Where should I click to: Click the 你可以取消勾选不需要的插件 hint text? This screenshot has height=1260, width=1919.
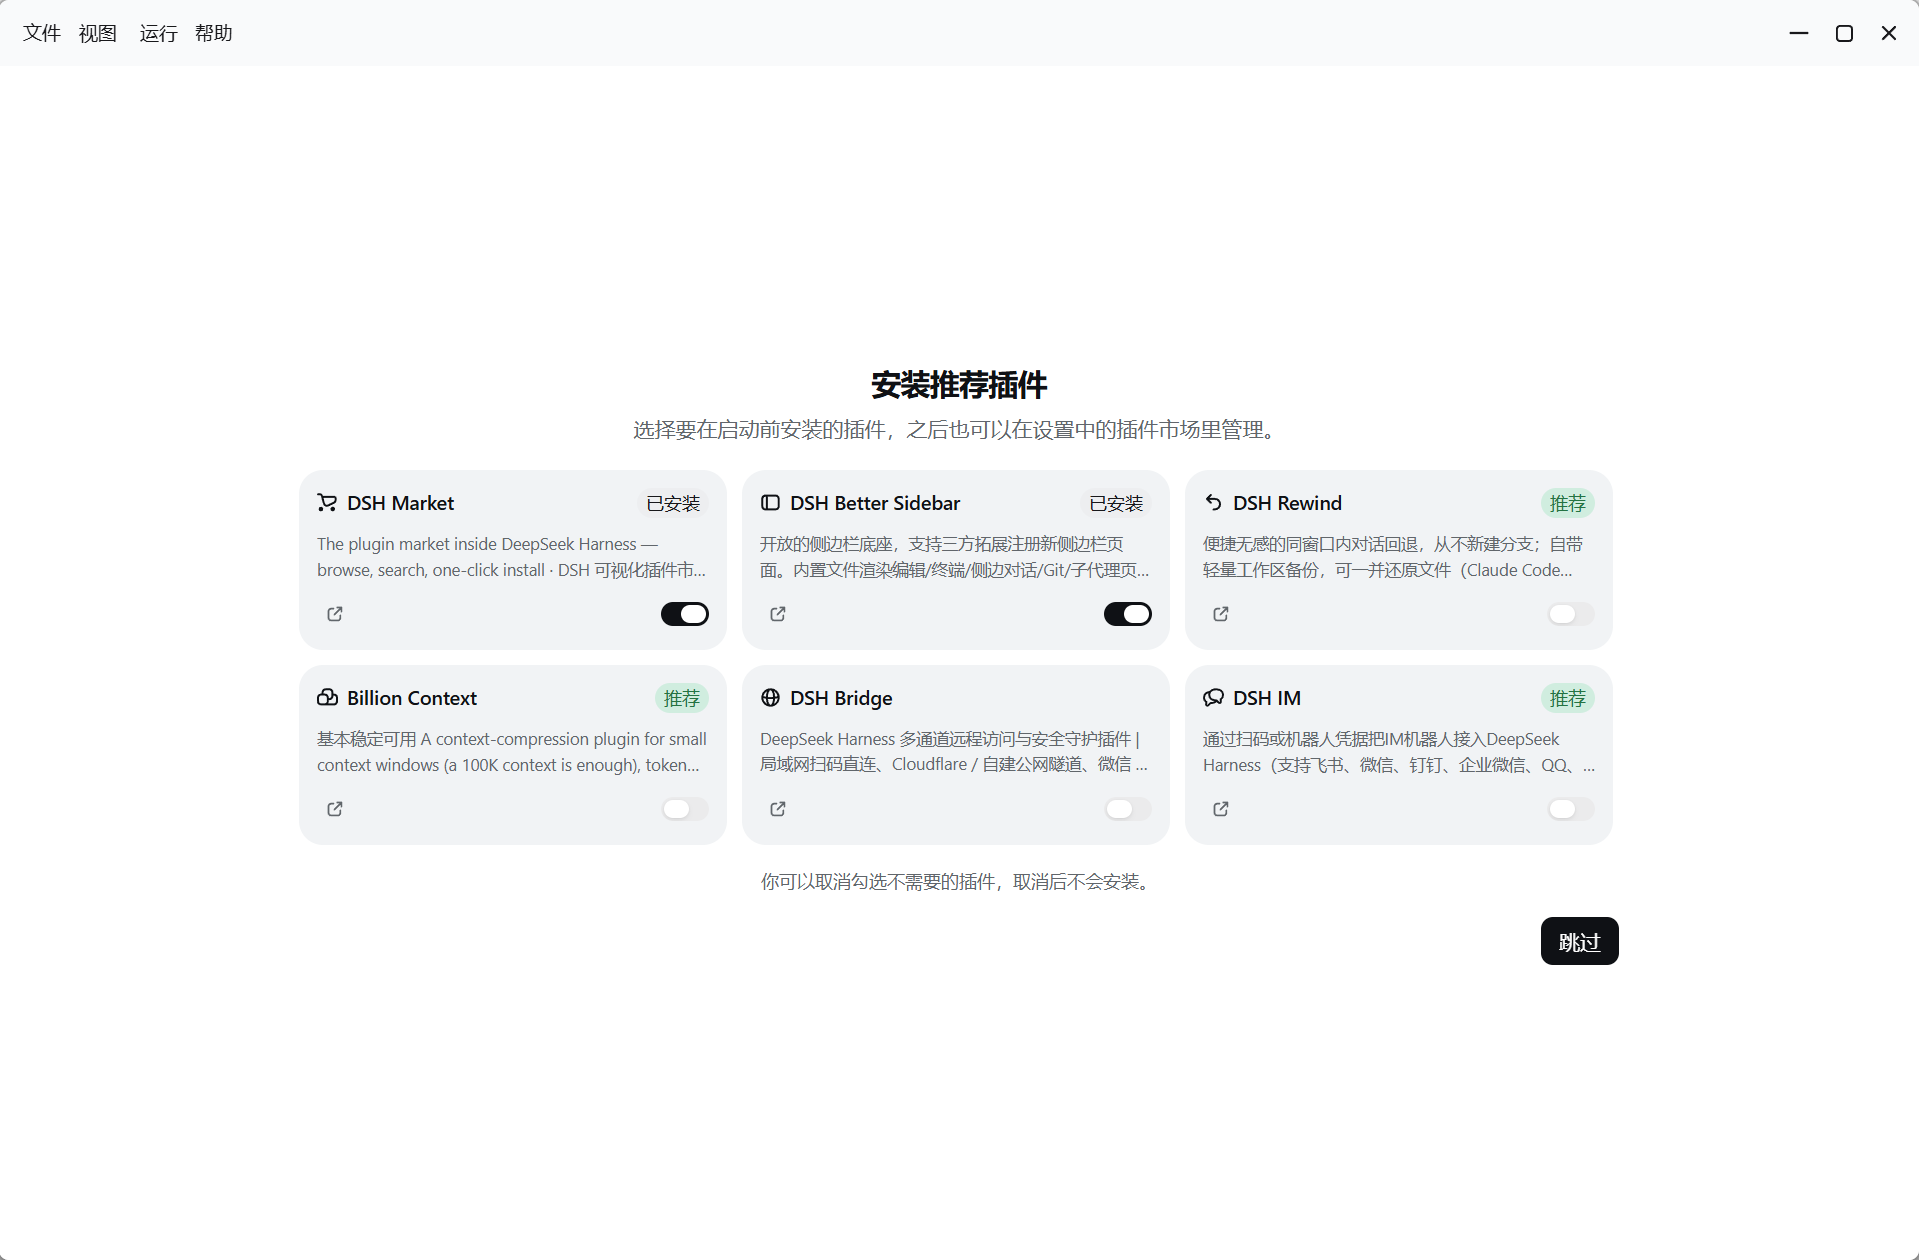tap(959, 882)
